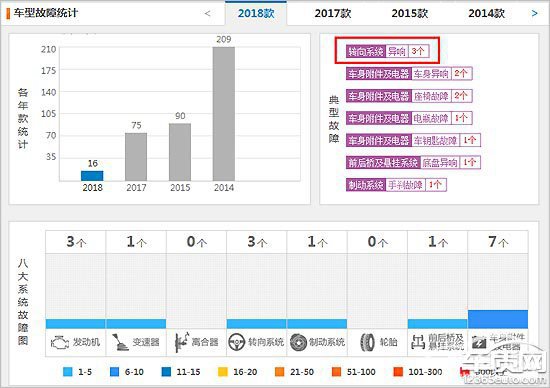Open the 底盘异响 1个 fault tag
Viewport: 550px width, 388px height.
[413, 162]
